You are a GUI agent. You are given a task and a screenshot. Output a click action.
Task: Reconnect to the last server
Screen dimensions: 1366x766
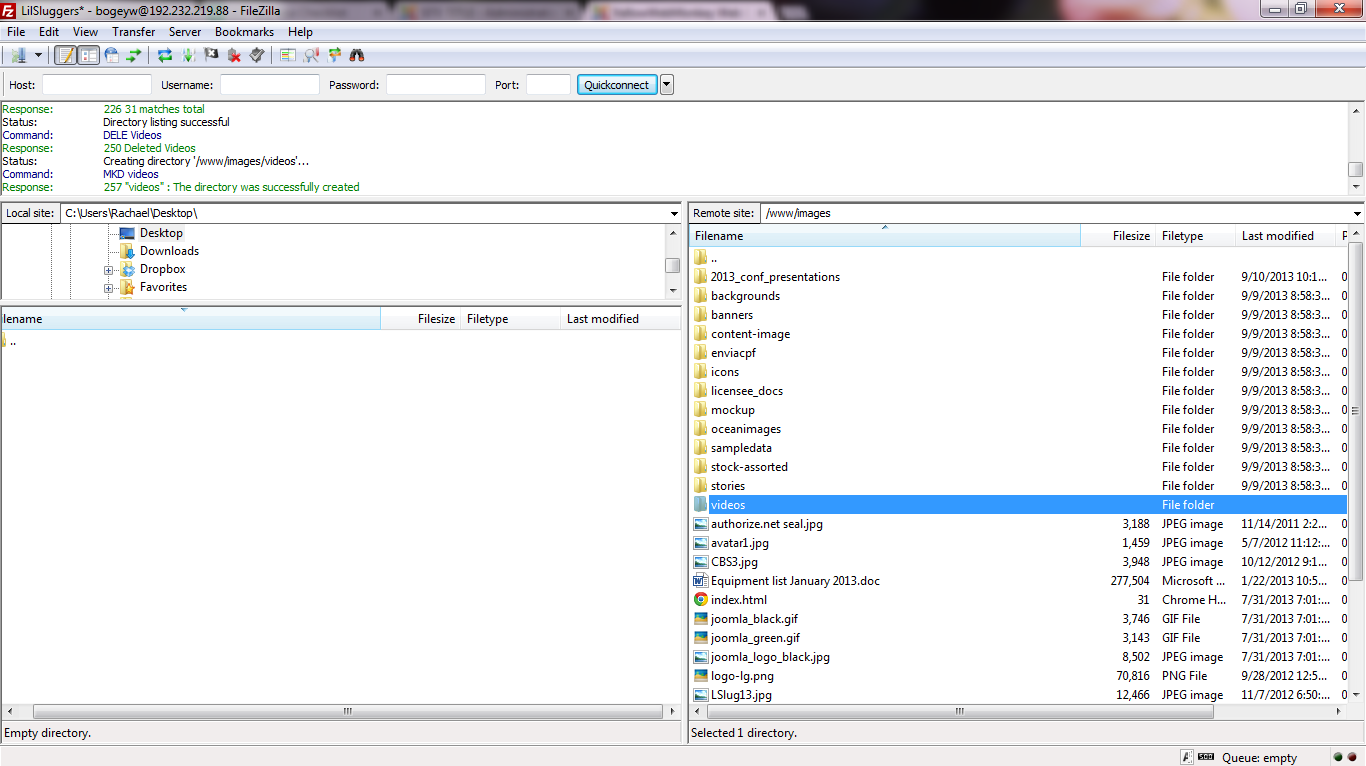click(x=257, y=55)
